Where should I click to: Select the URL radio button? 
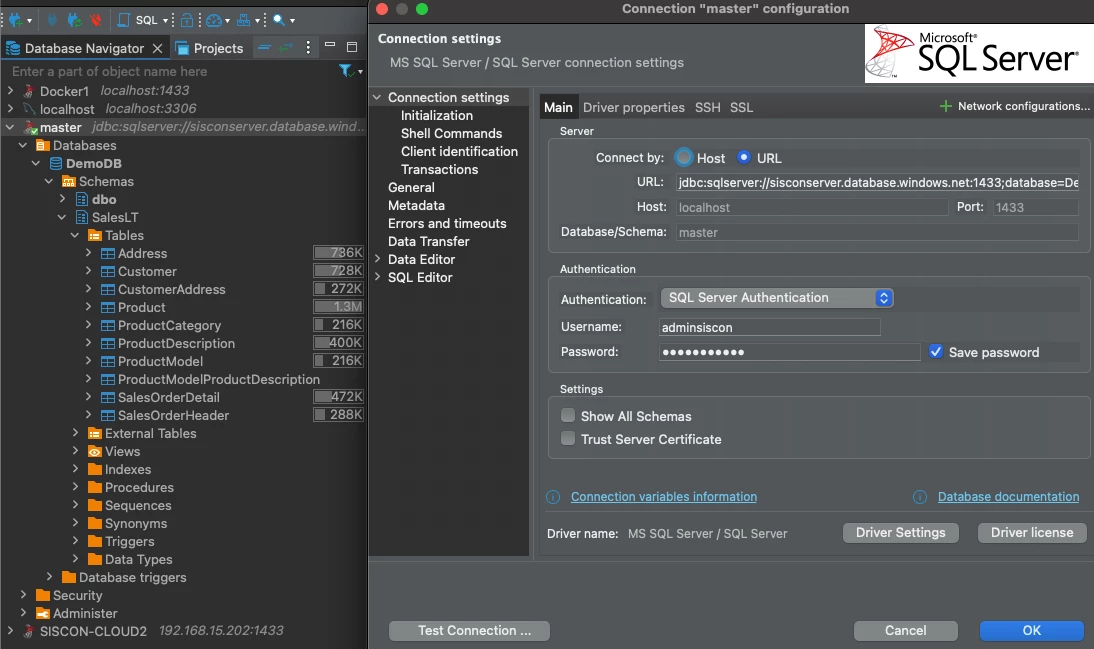coord(744,157)
